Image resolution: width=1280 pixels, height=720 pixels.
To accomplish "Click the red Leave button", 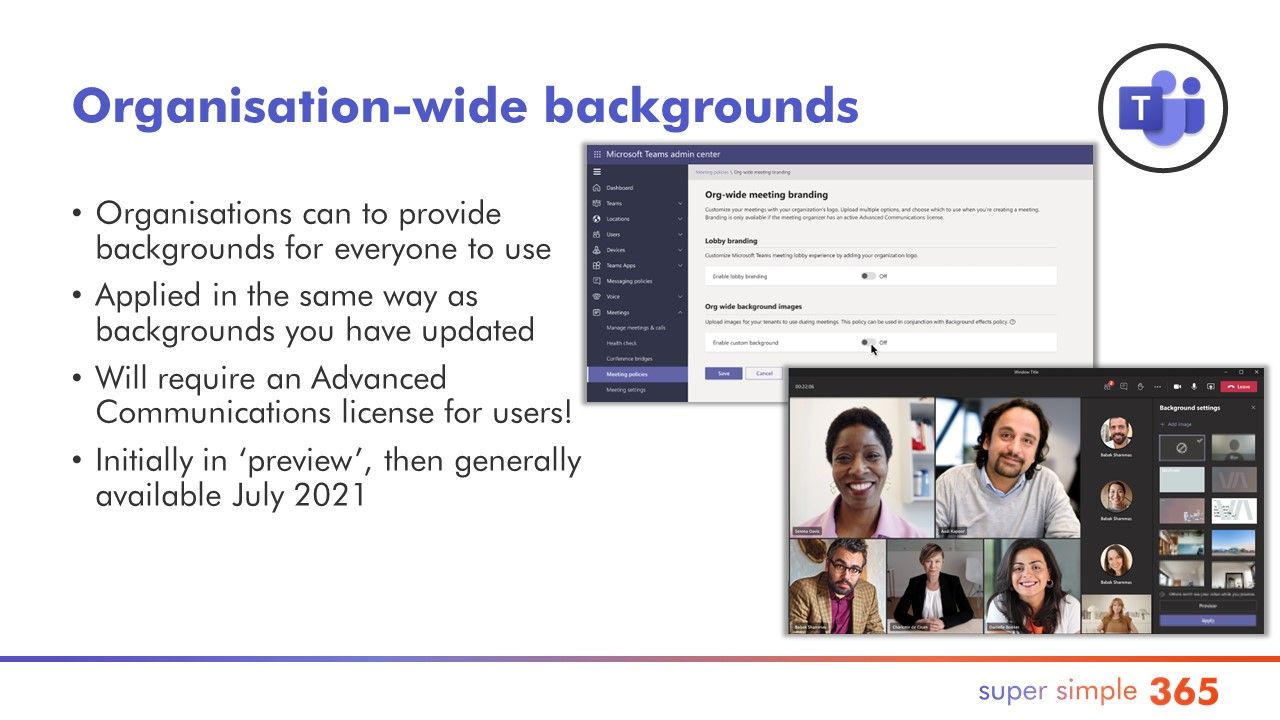I will [x=1239, y=387].
